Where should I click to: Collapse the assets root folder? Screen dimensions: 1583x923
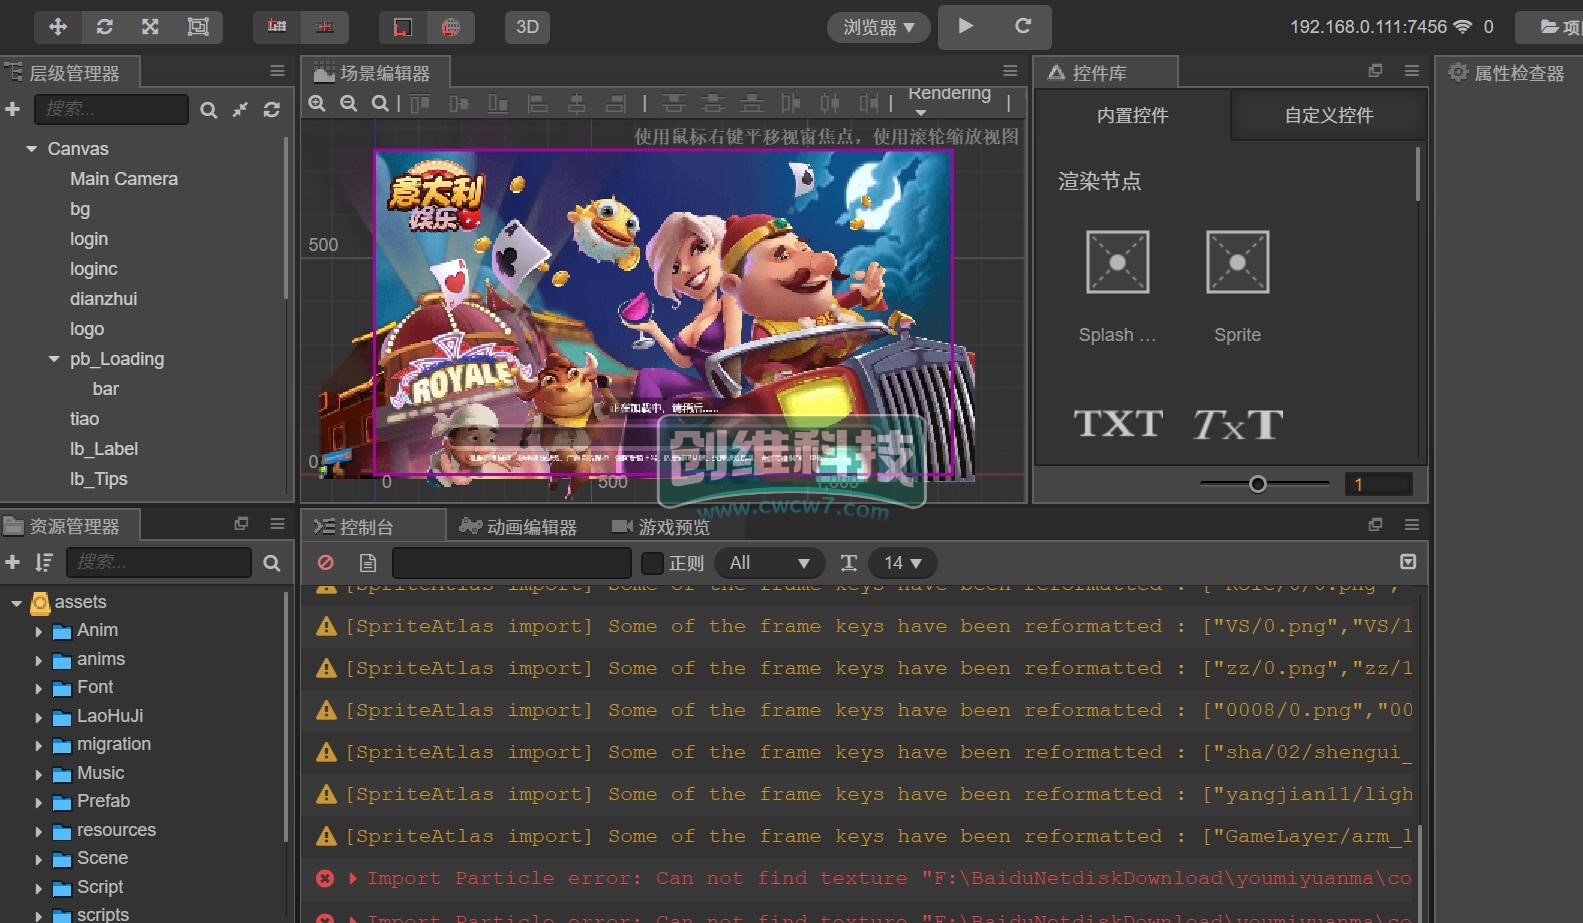(16, 603)
